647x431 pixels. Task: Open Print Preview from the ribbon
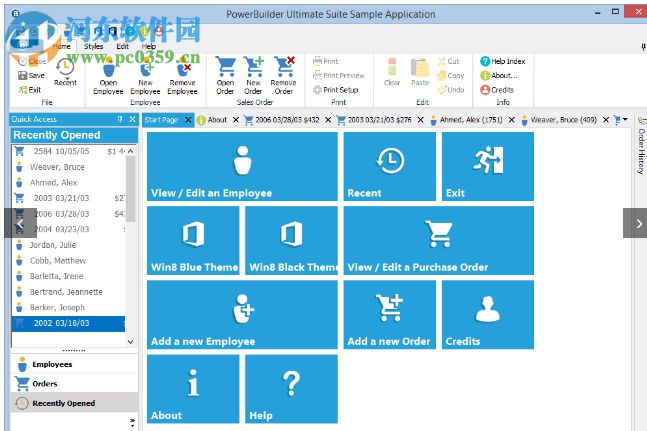pos(339,75)
